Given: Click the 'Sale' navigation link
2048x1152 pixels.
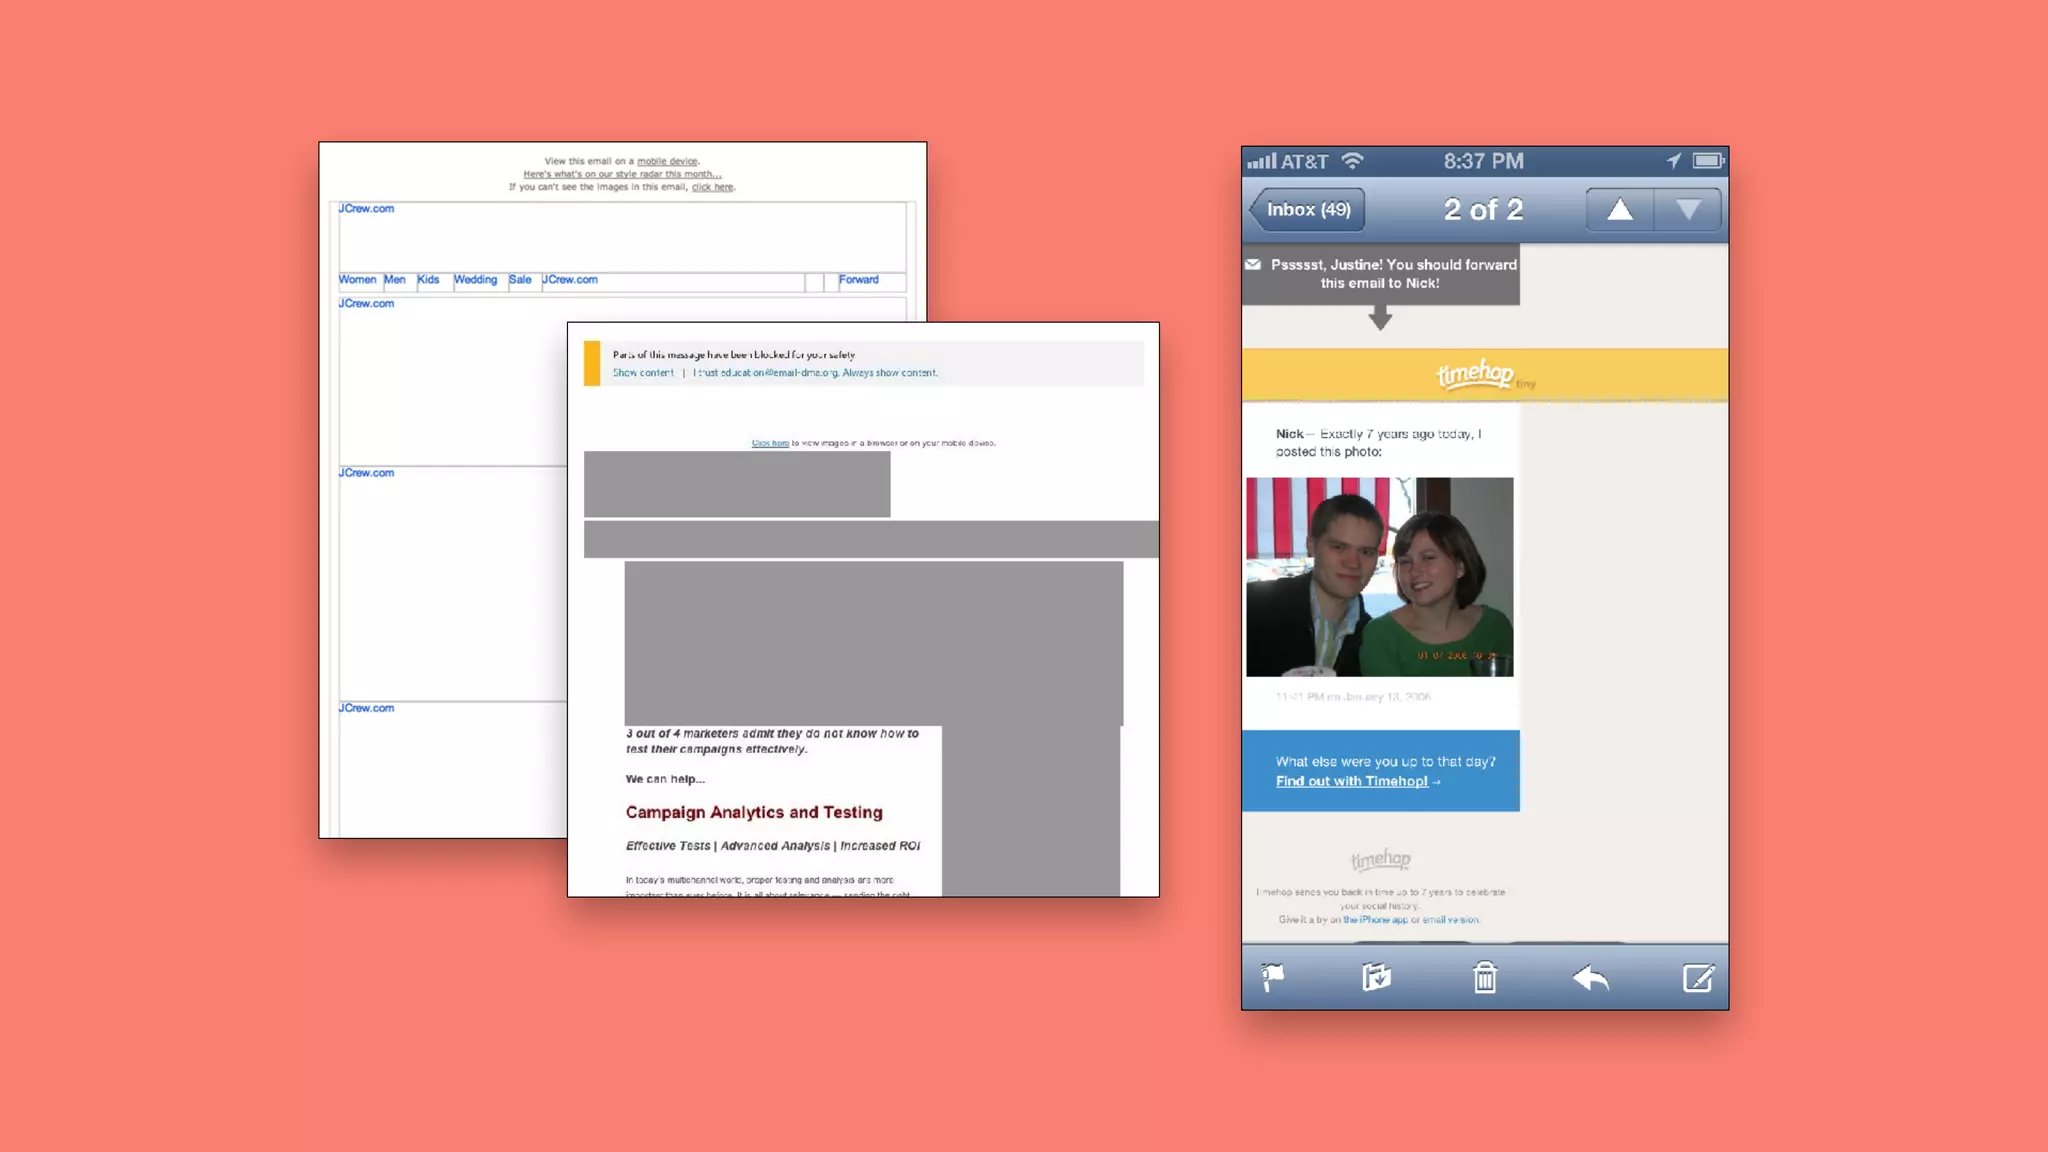Looking at the screenshot, I should pos(520,280).
